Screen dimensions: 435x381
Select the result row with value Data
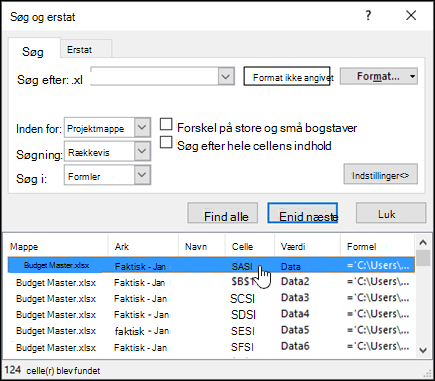(211, 265)
